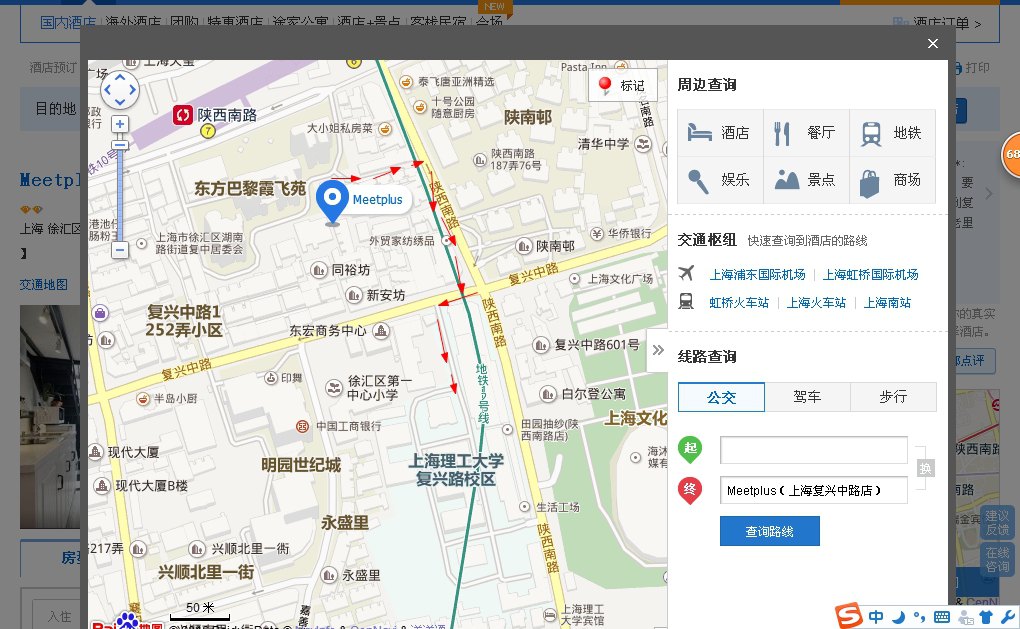Viewport: 1020px width, 629px height.
Task: Search nearby 娱乐 entertainment
Action: pos(720,180)
